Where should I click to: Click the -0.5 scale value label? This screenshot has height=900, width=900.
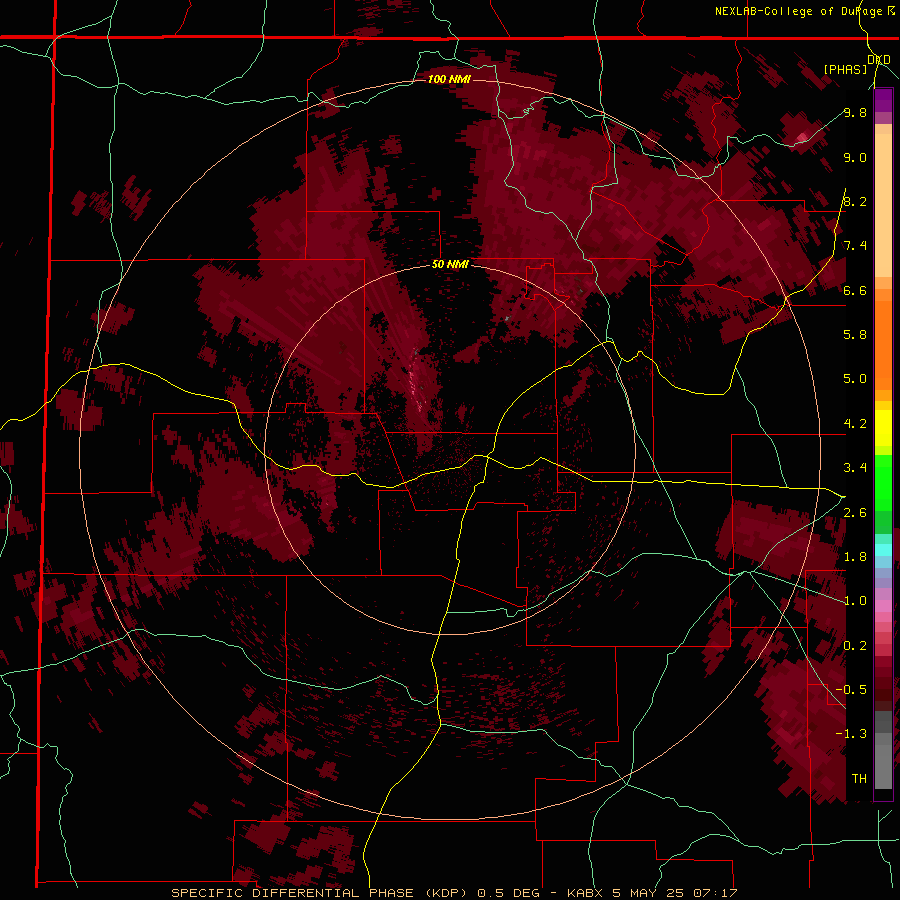click(851, 690)
